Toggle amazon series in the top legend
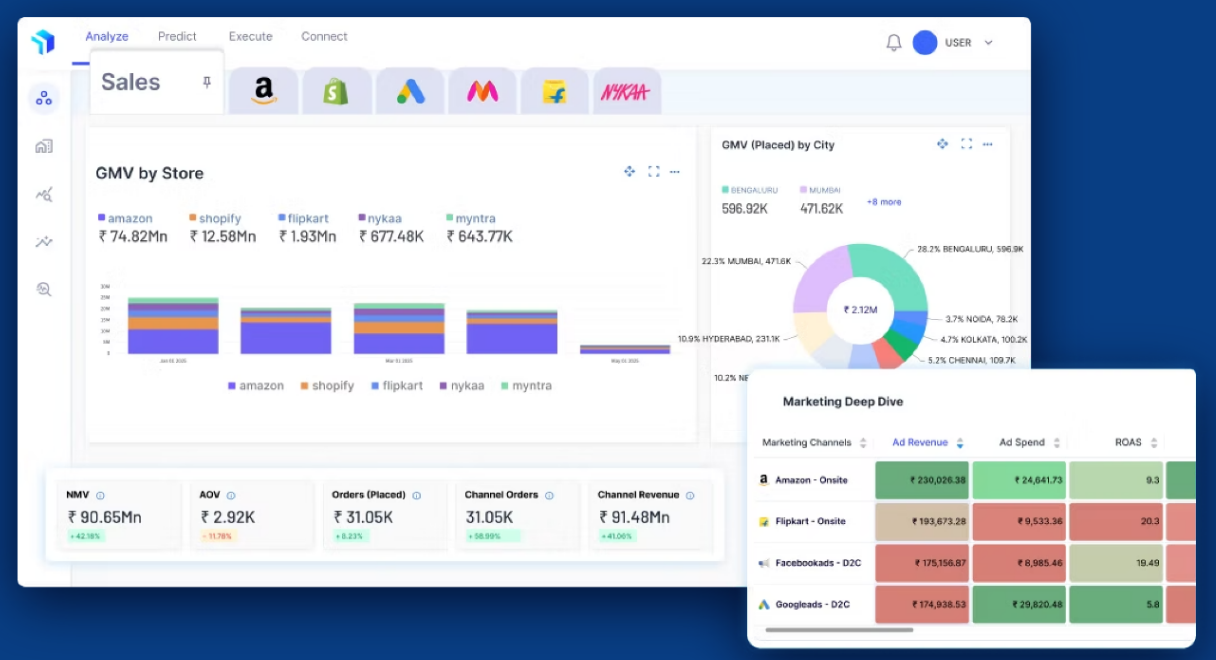Viewport: 1216px width, 660px height. [125, 218]
